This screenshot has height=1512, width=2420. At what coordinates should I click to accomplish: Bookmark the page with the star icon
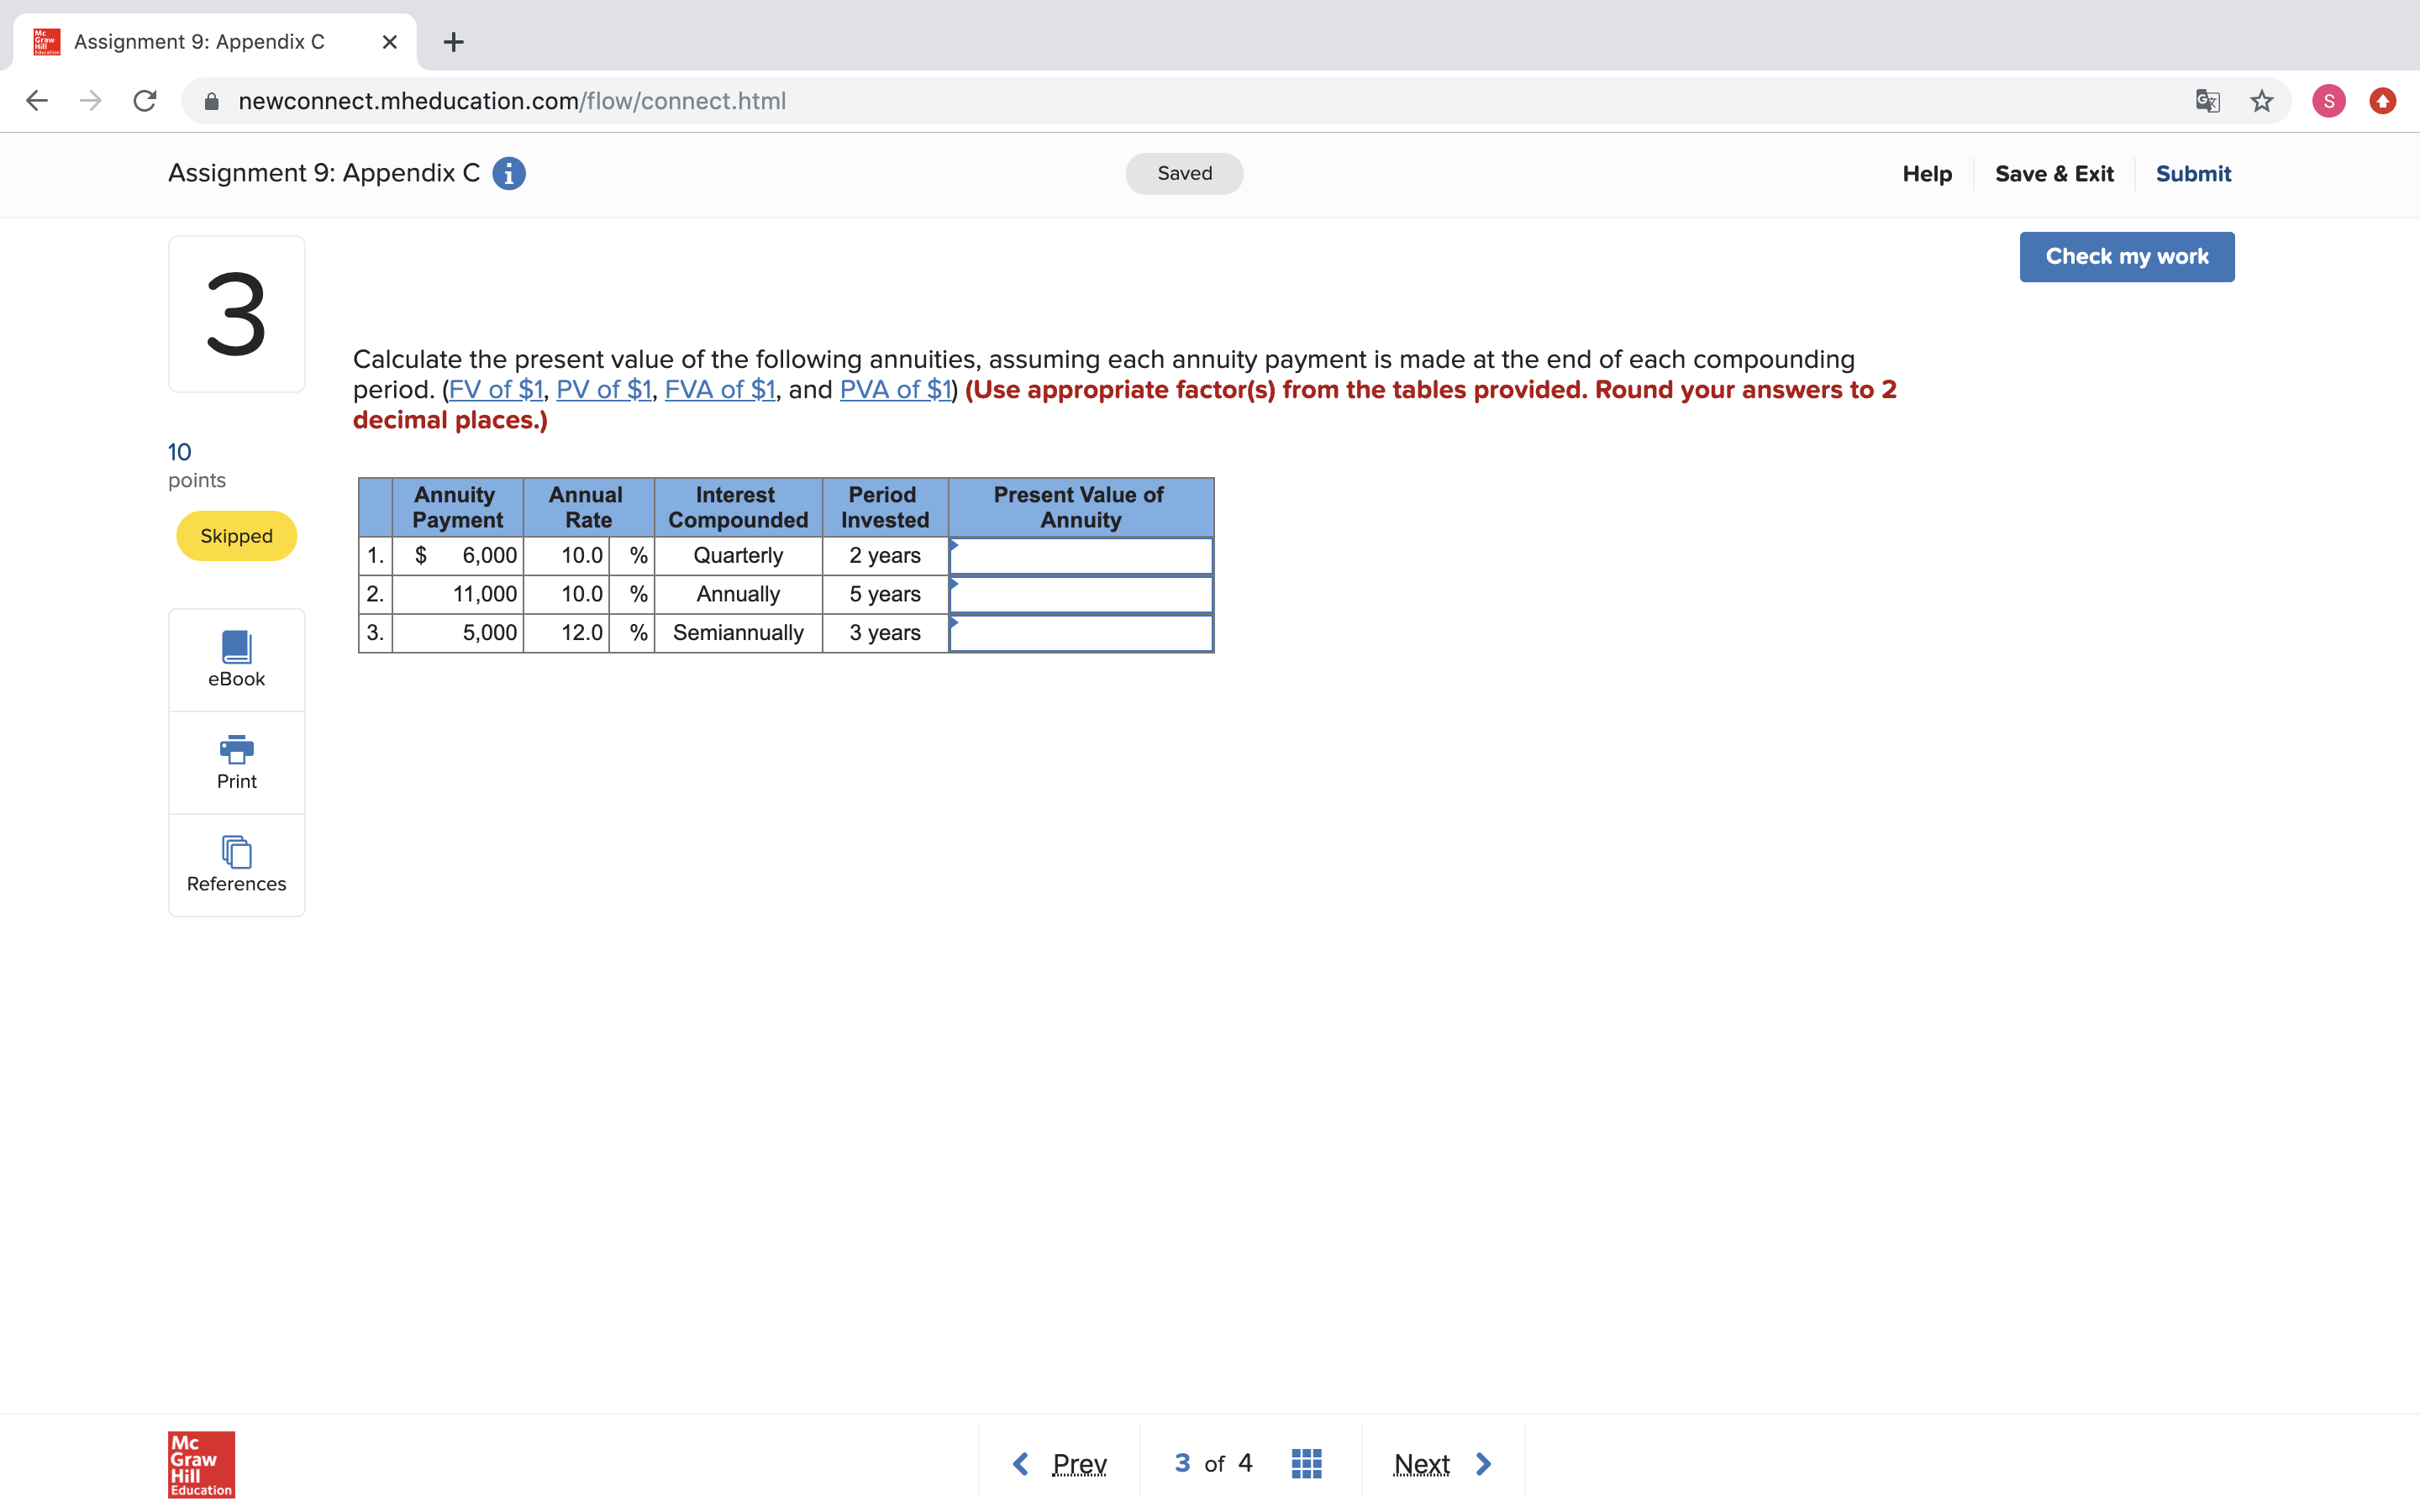tap(2260, 100)
